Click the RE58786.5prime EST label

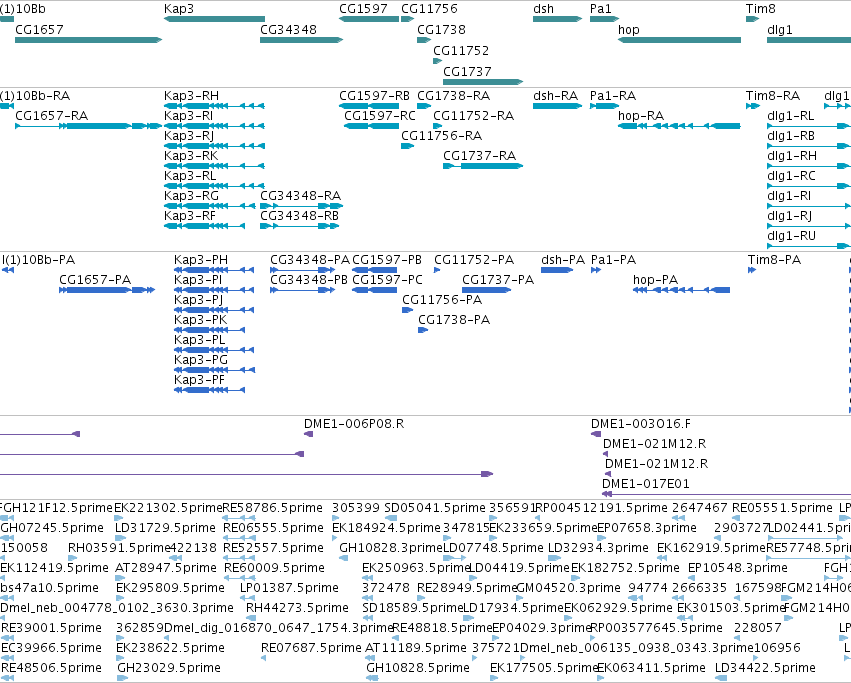point(273,508)
